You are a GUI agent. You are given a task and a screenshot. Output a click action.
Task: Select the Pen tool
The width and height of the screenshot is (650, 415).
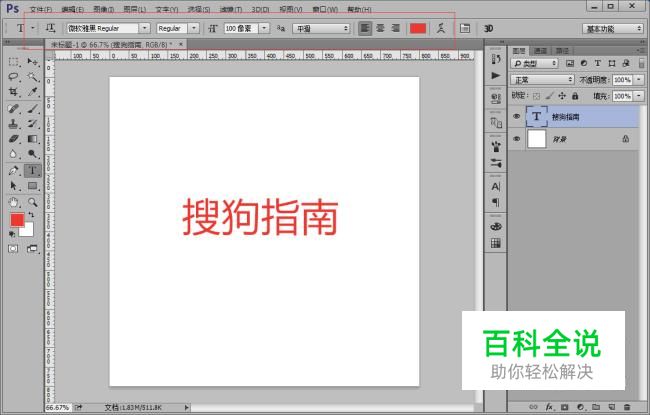click(x=13, y=170)
